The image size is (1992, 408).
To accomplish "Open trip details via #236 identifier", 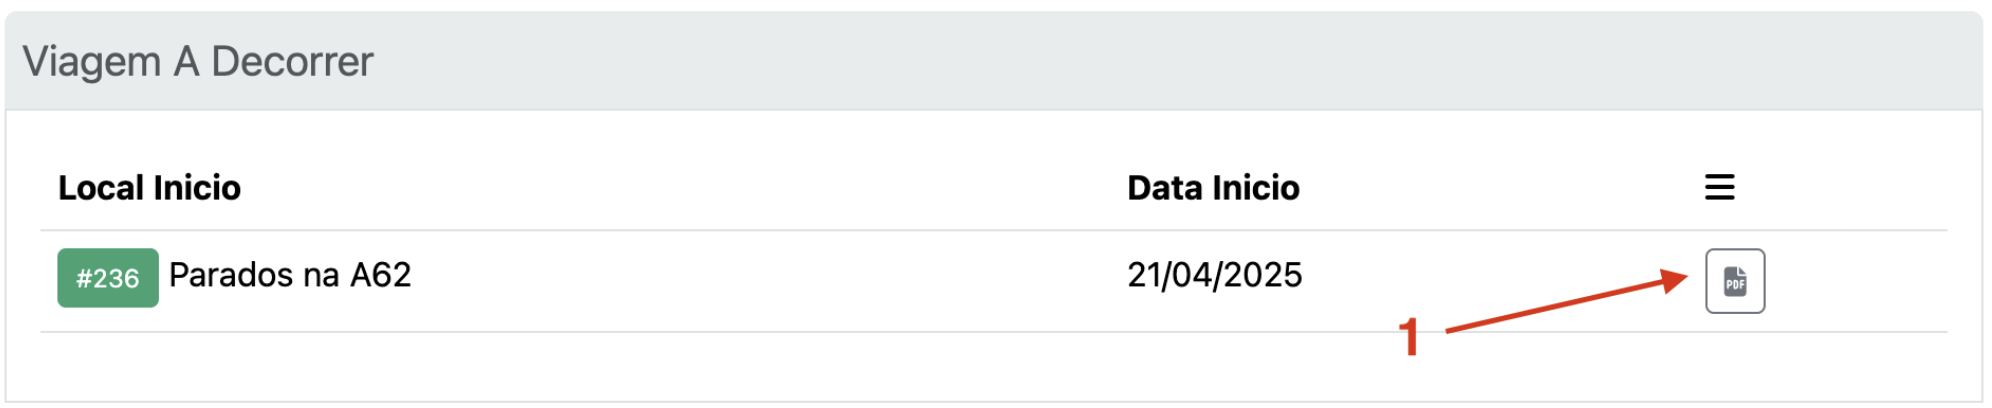I will tap(108, 278).
